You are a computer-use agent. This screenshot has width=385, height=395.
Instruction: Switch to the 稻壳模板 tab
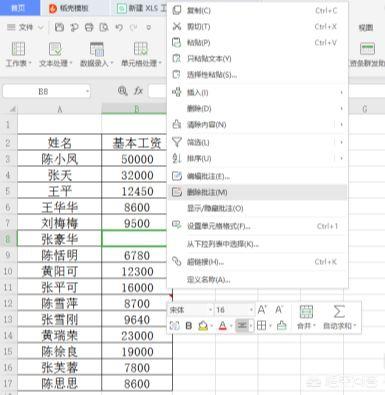click(x=74, y=8)
